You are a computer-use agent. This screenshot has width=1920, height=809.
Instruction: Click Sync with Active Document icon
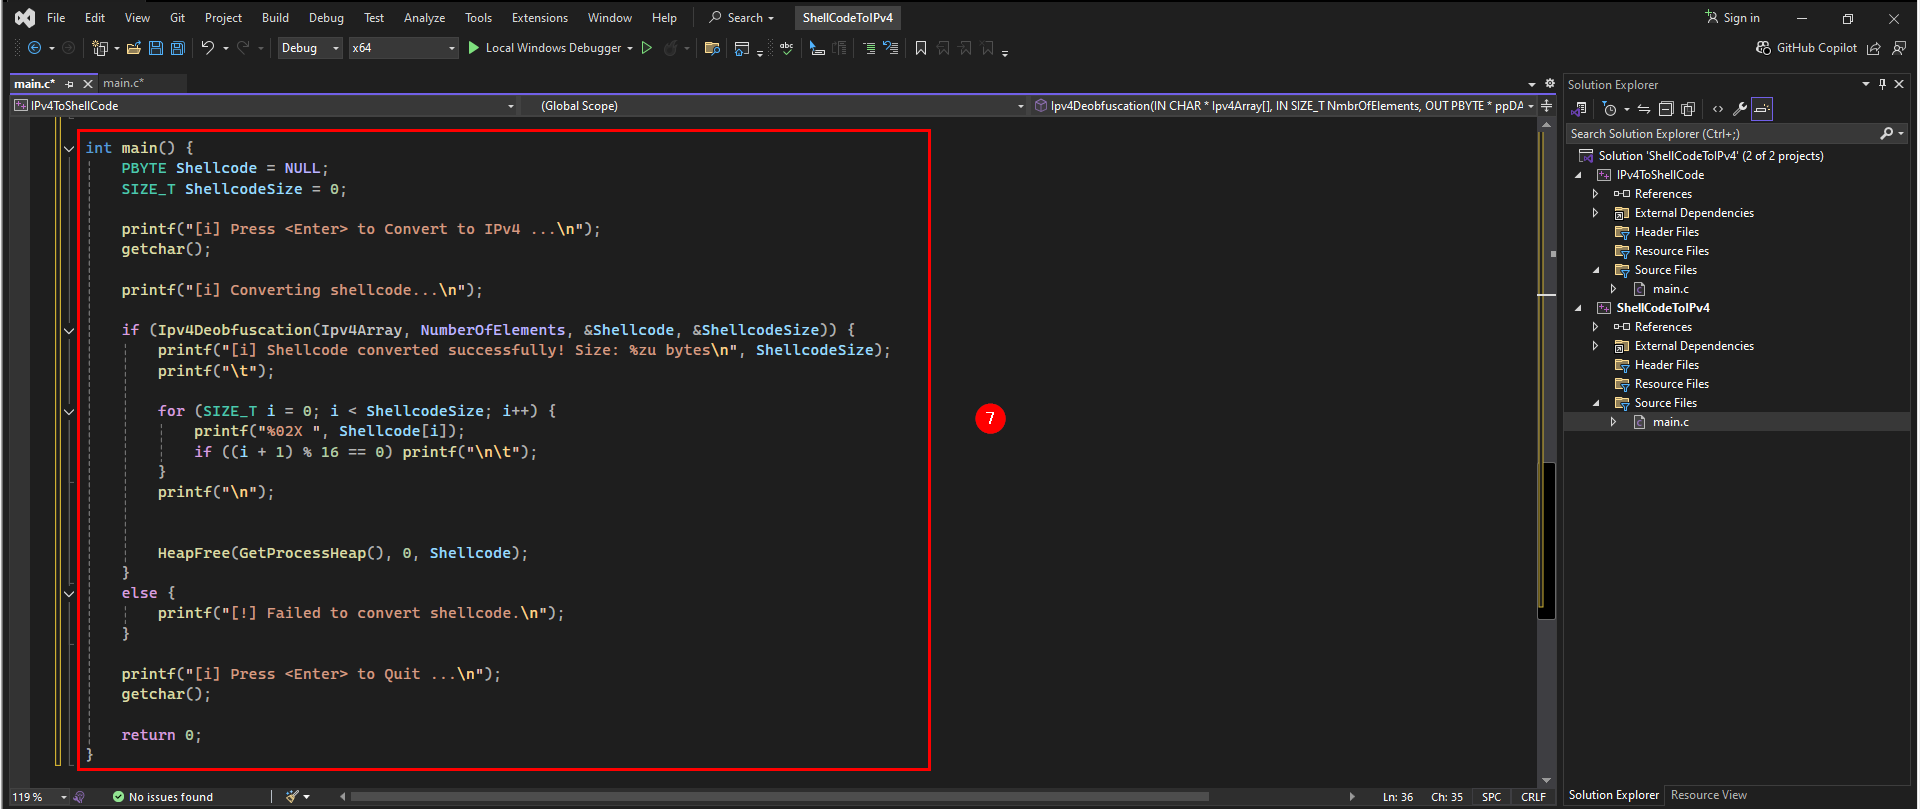(x=1644, y=109)
